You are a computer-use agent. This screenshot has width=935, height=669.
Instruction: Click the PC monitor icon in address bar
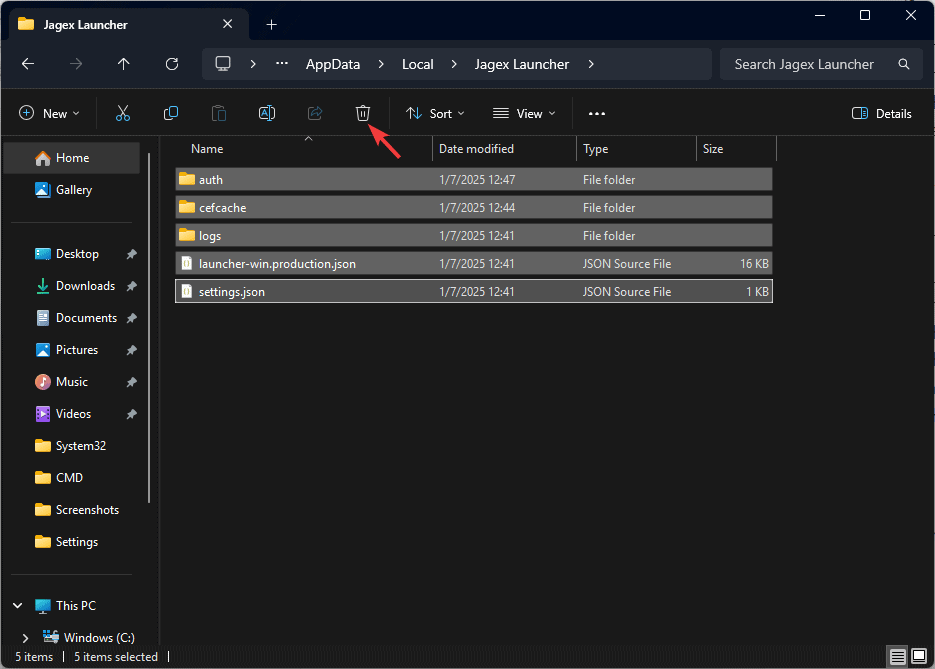(223, 64)
